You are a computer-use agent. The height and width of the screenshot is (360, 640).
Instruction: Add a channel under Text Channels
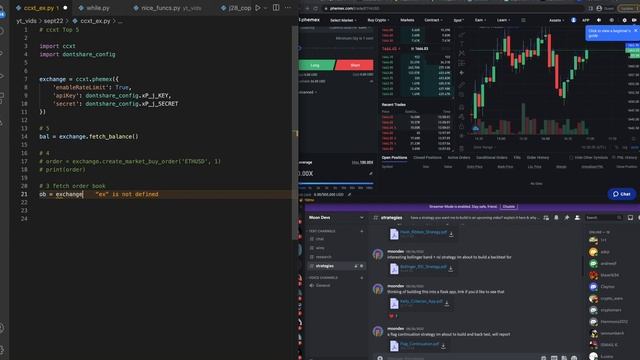(x=362, y=231)
